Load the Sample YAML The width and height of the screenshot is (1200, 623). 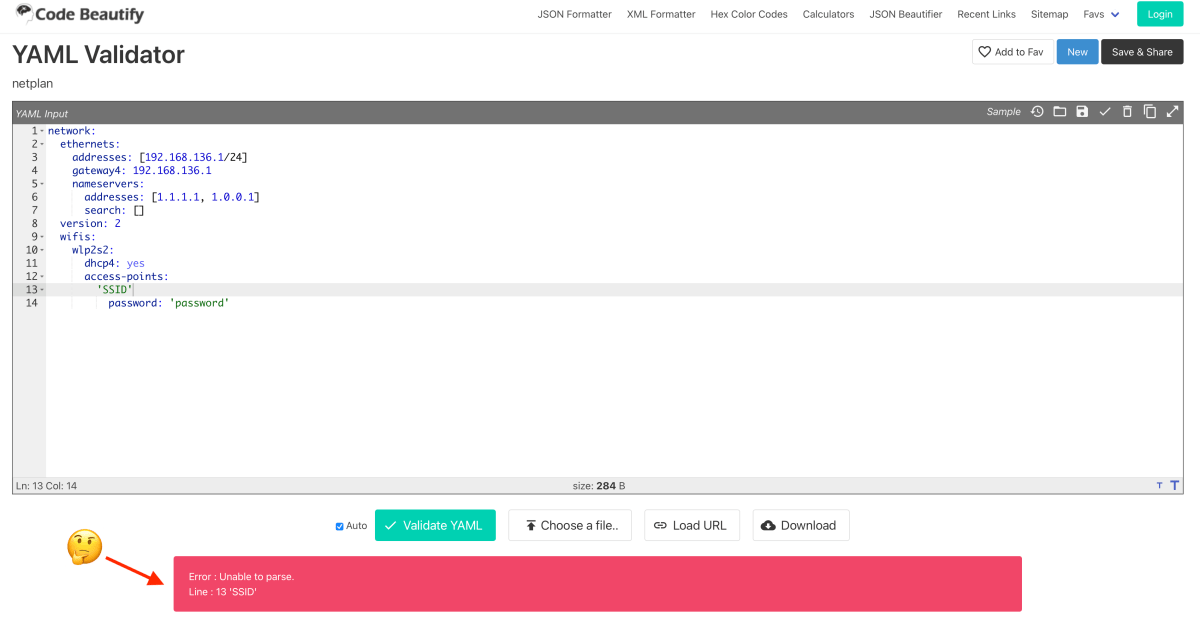[1003, 112]
